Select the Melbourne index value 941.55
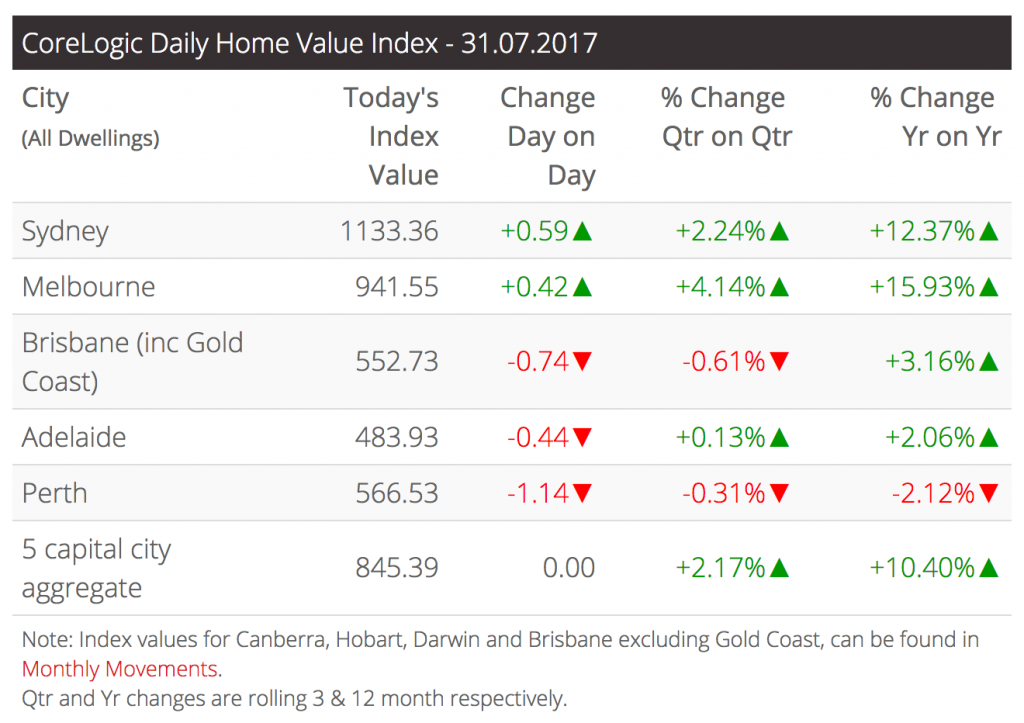Viewport: 1024px width, 723px height. [x=397, y=288]
